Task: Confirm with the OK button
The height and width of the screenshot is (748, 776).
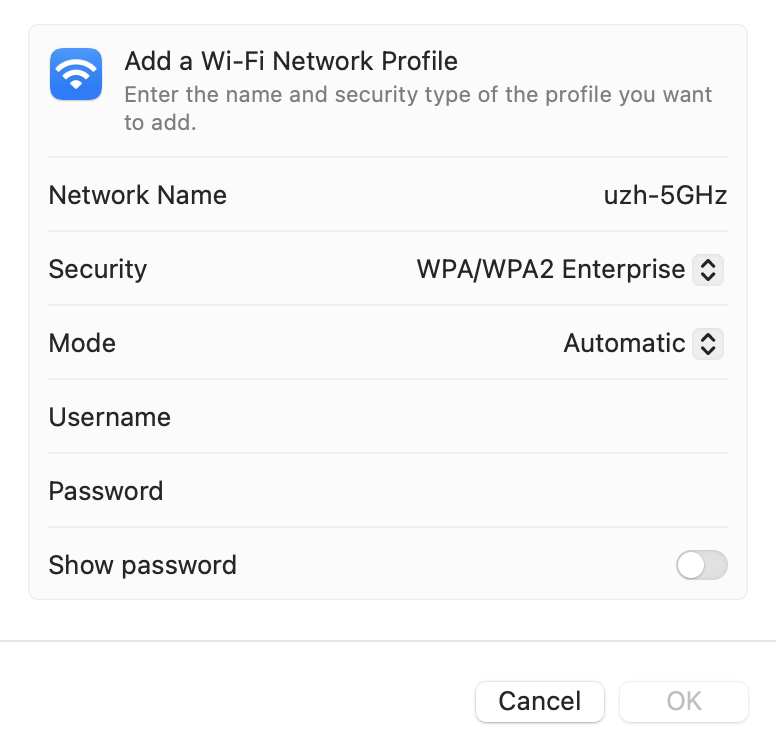Action: (x=684, y=701)
